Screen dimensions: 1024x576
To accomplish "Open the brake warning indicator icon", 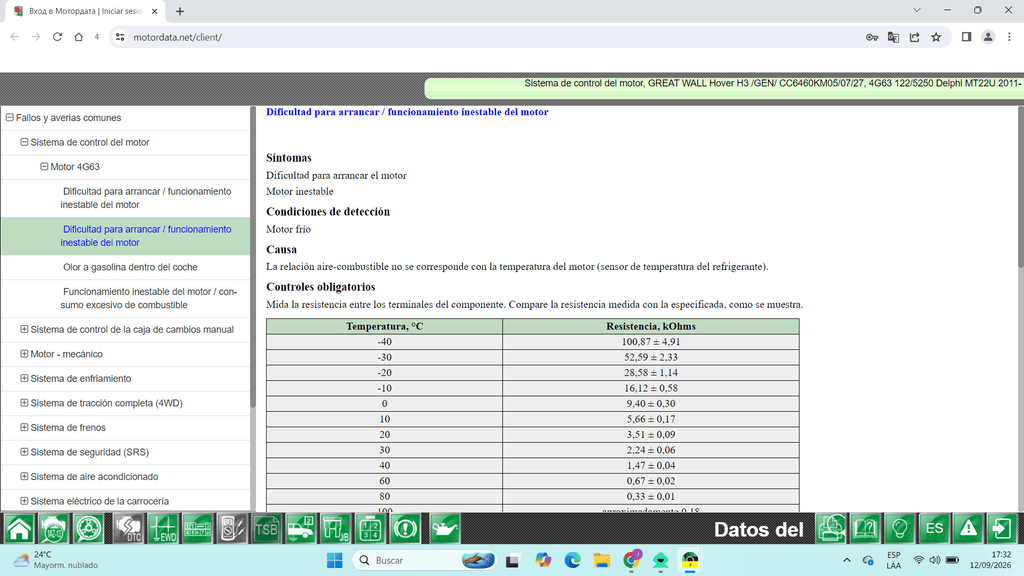I will pos(405,528).
